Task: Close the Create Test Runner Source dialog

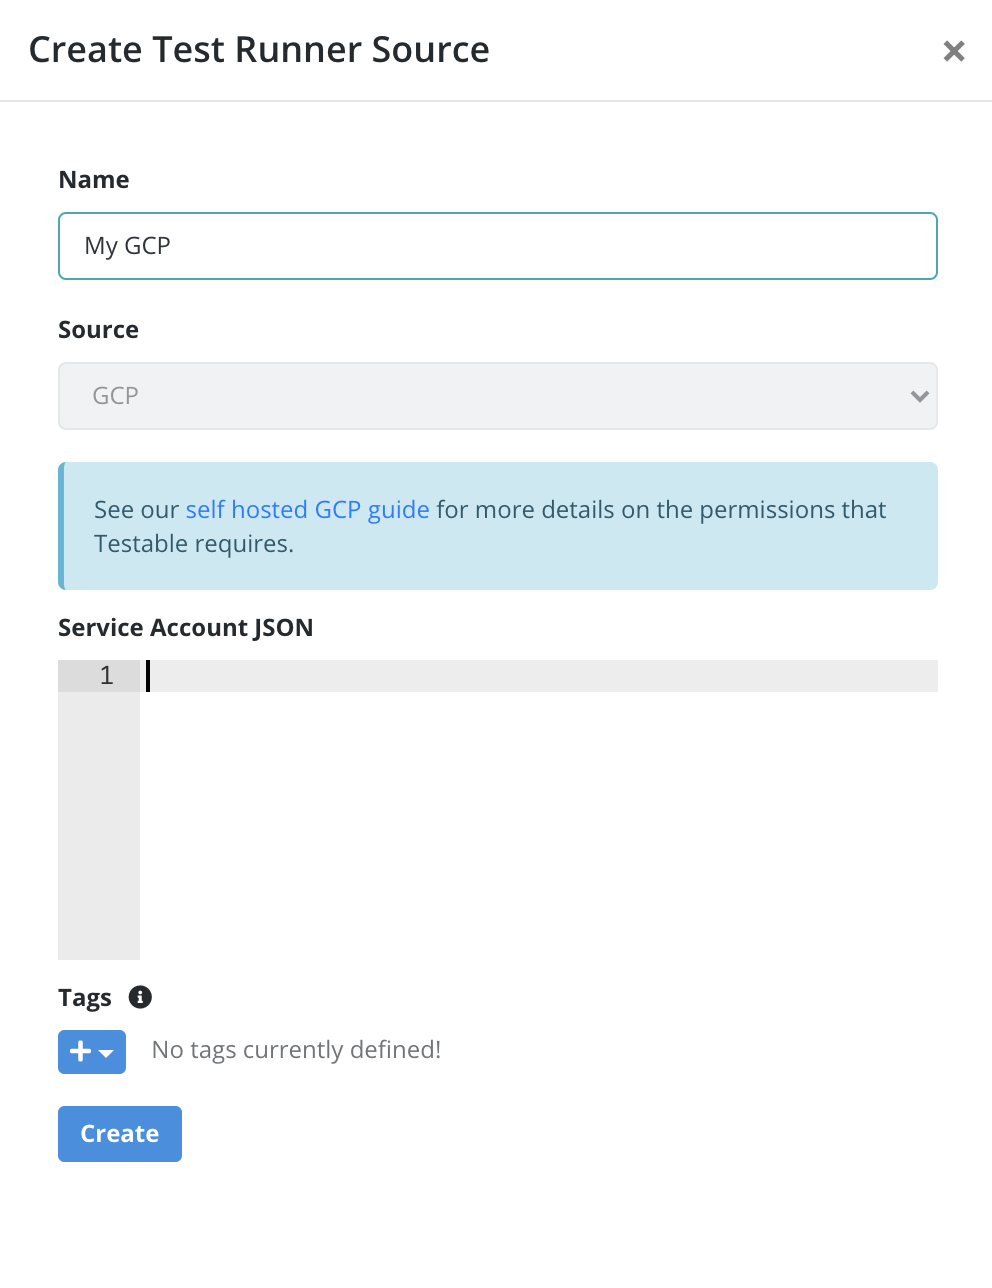Action: (x=954, y=51)
